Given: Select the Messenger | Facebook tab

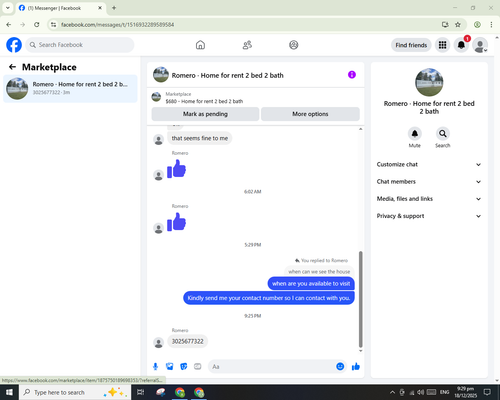Looking at the screenshot, I should [61, 8].
